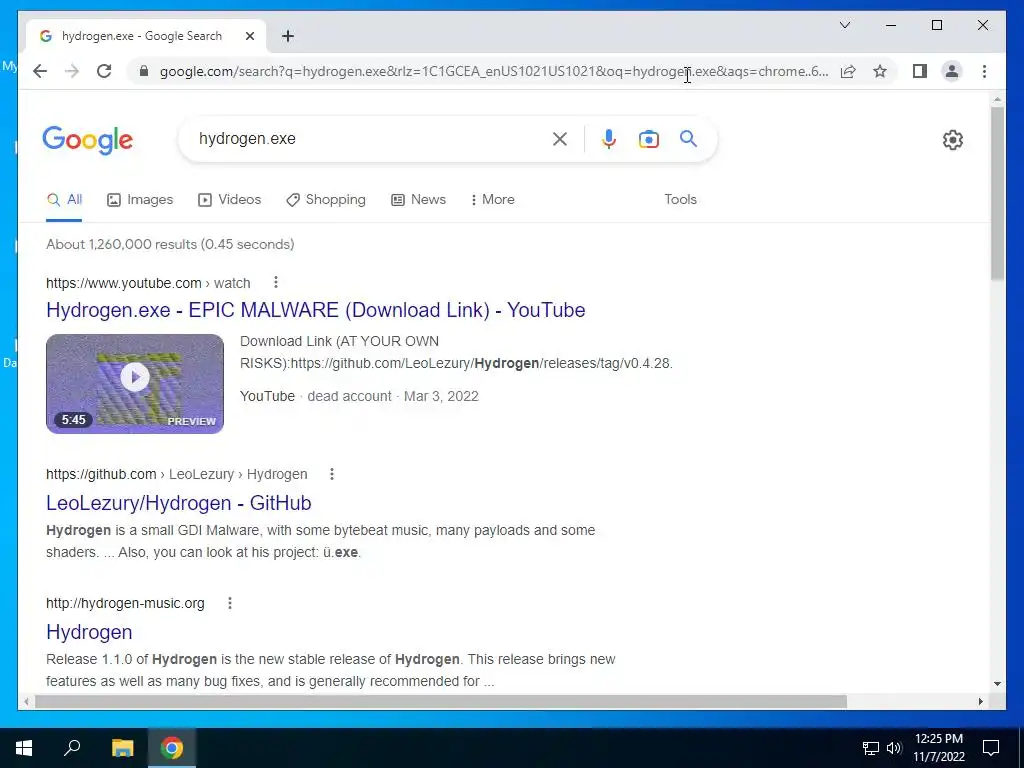Open Chrome's three-dot menu

click(984, 71)
